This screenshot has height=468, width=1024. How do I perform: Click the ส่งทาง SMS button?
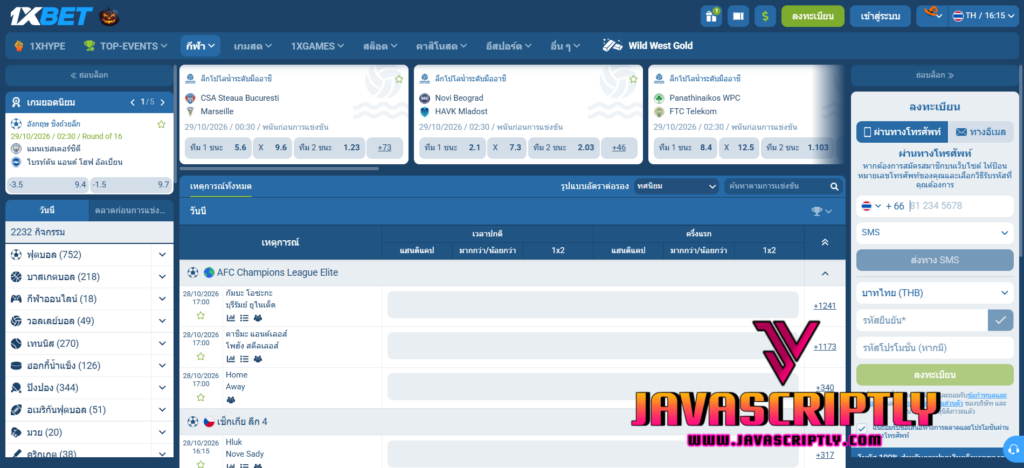pyautogui.click(x=935, y=260)
